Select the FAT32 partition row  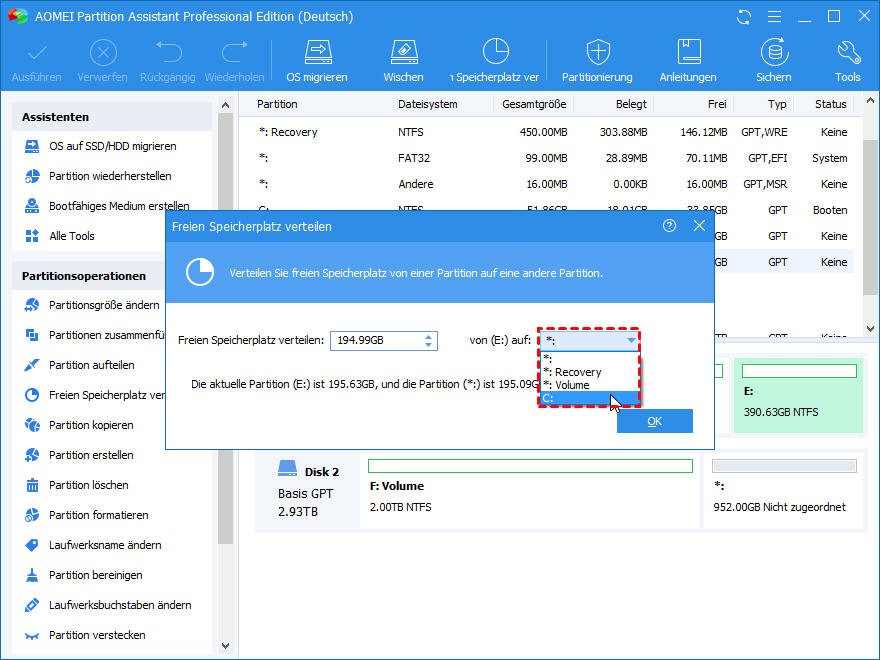coord(550,158)
